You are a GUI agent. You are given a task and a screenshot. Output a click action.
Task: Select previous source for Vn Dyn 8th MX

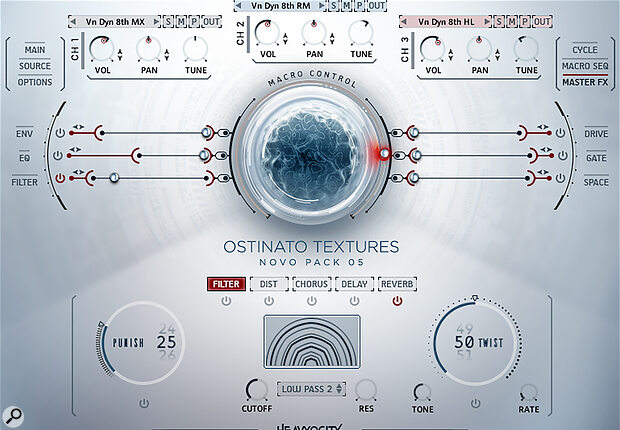point(72,22)
